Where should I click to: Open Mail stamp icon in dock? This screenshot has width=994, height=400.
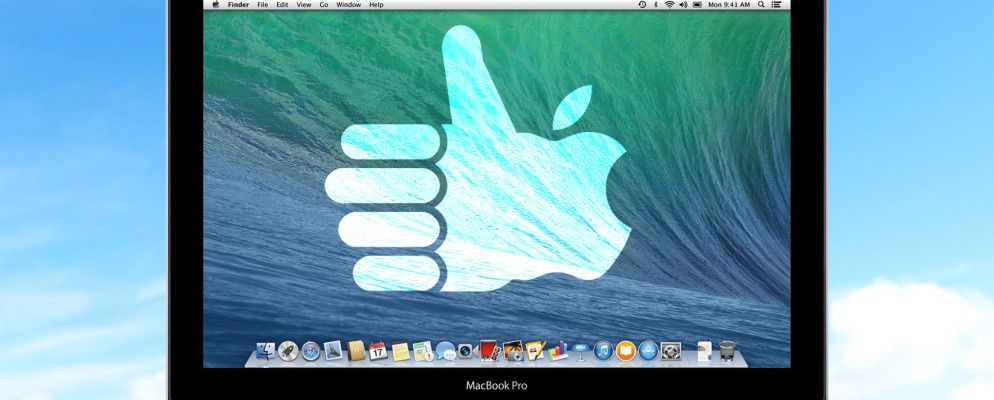point(333,351)
